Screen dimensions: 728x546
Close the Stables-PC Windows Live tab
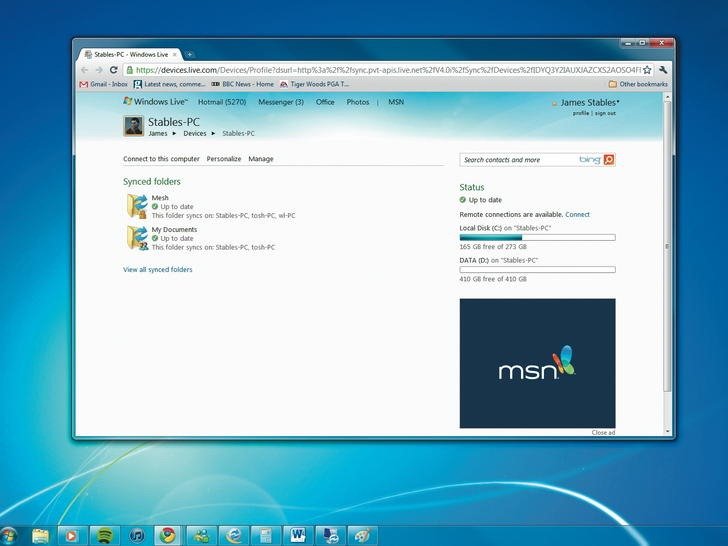(175, 55)
